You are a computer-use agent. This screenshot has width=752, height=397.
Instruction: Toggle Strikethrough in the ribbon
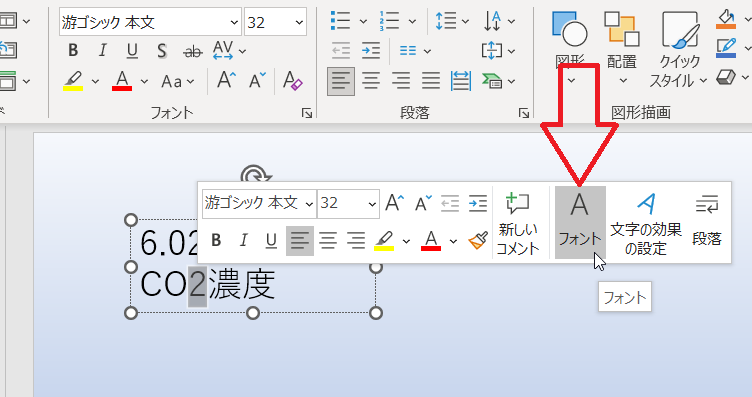(193, 50)
